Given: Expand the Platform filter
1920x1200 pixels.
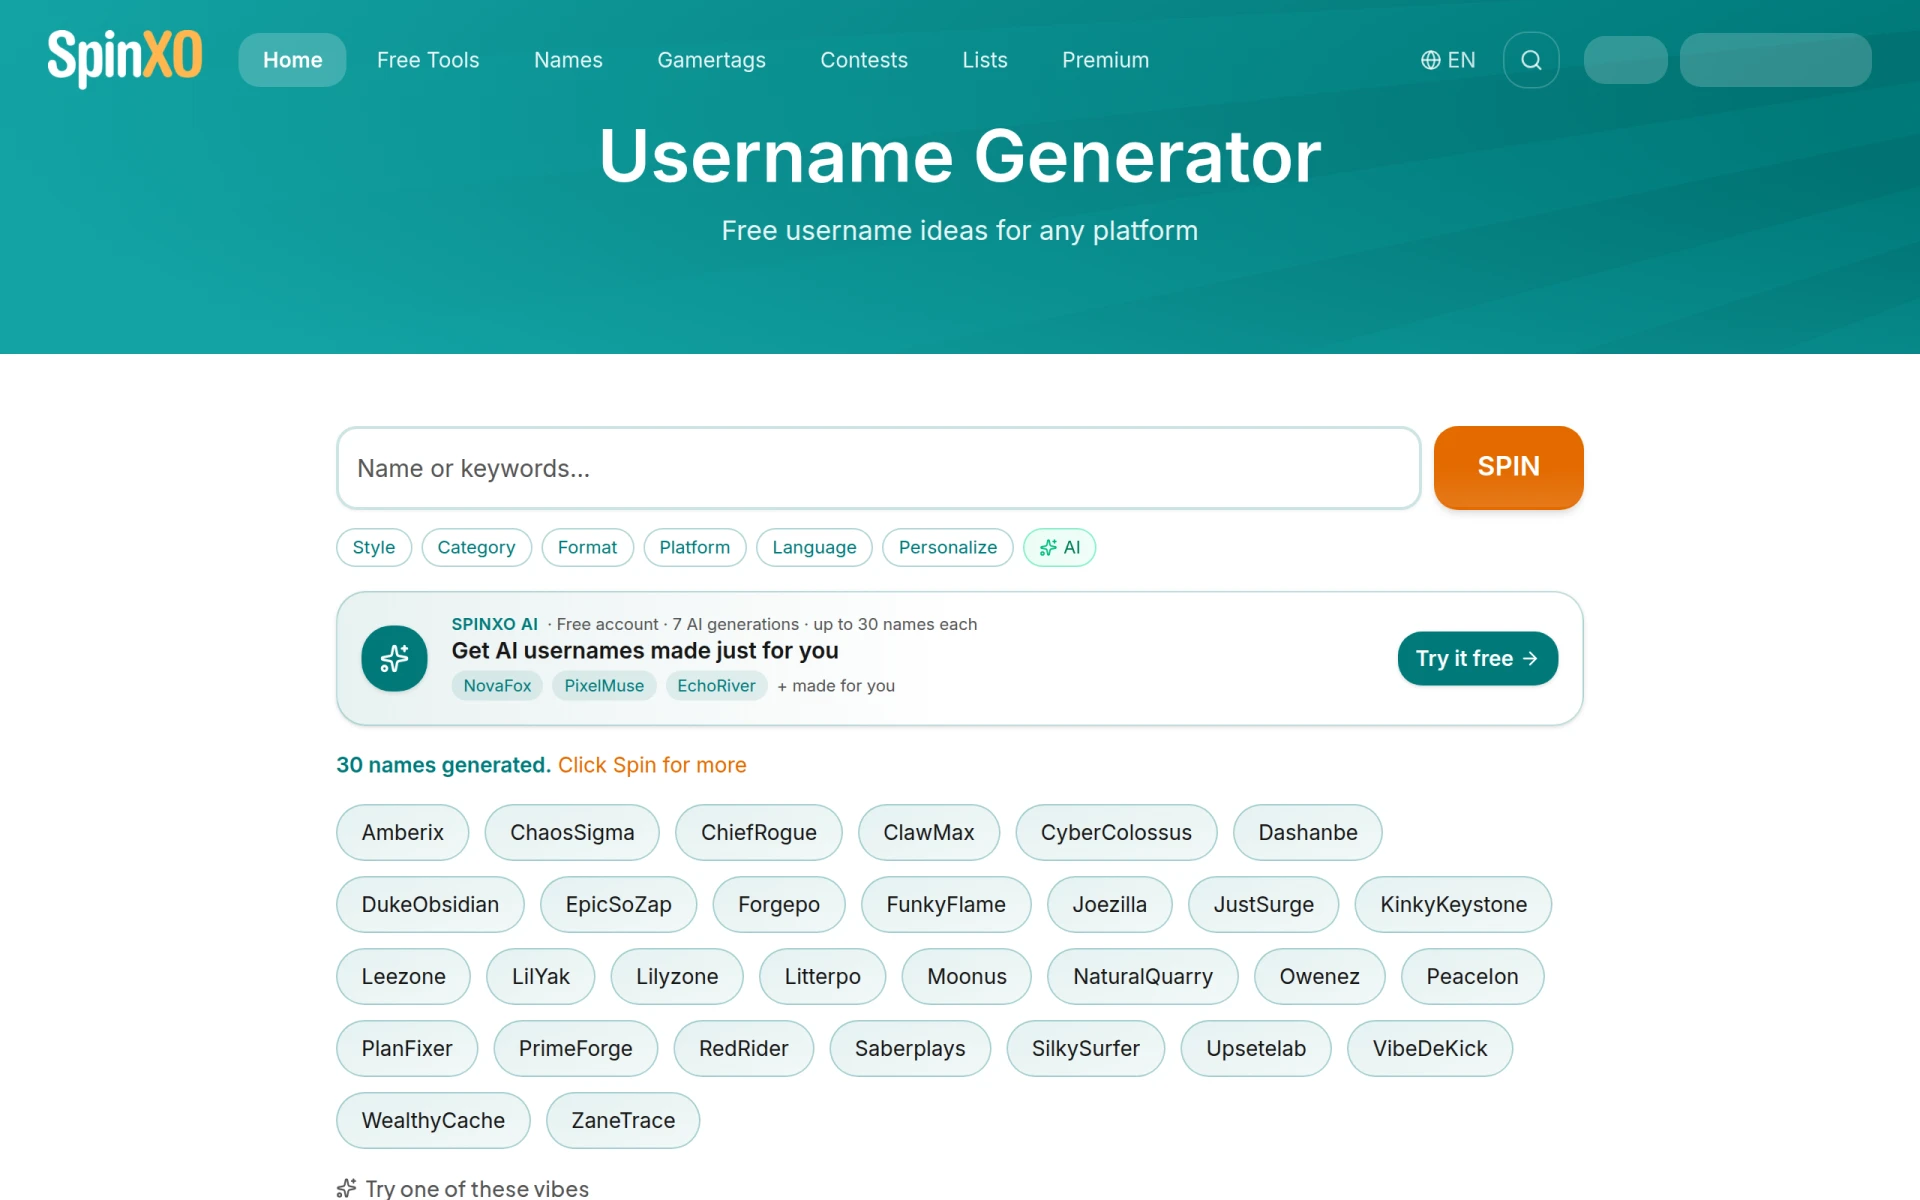Looking at the screenshot, I should tap(695, 547).
